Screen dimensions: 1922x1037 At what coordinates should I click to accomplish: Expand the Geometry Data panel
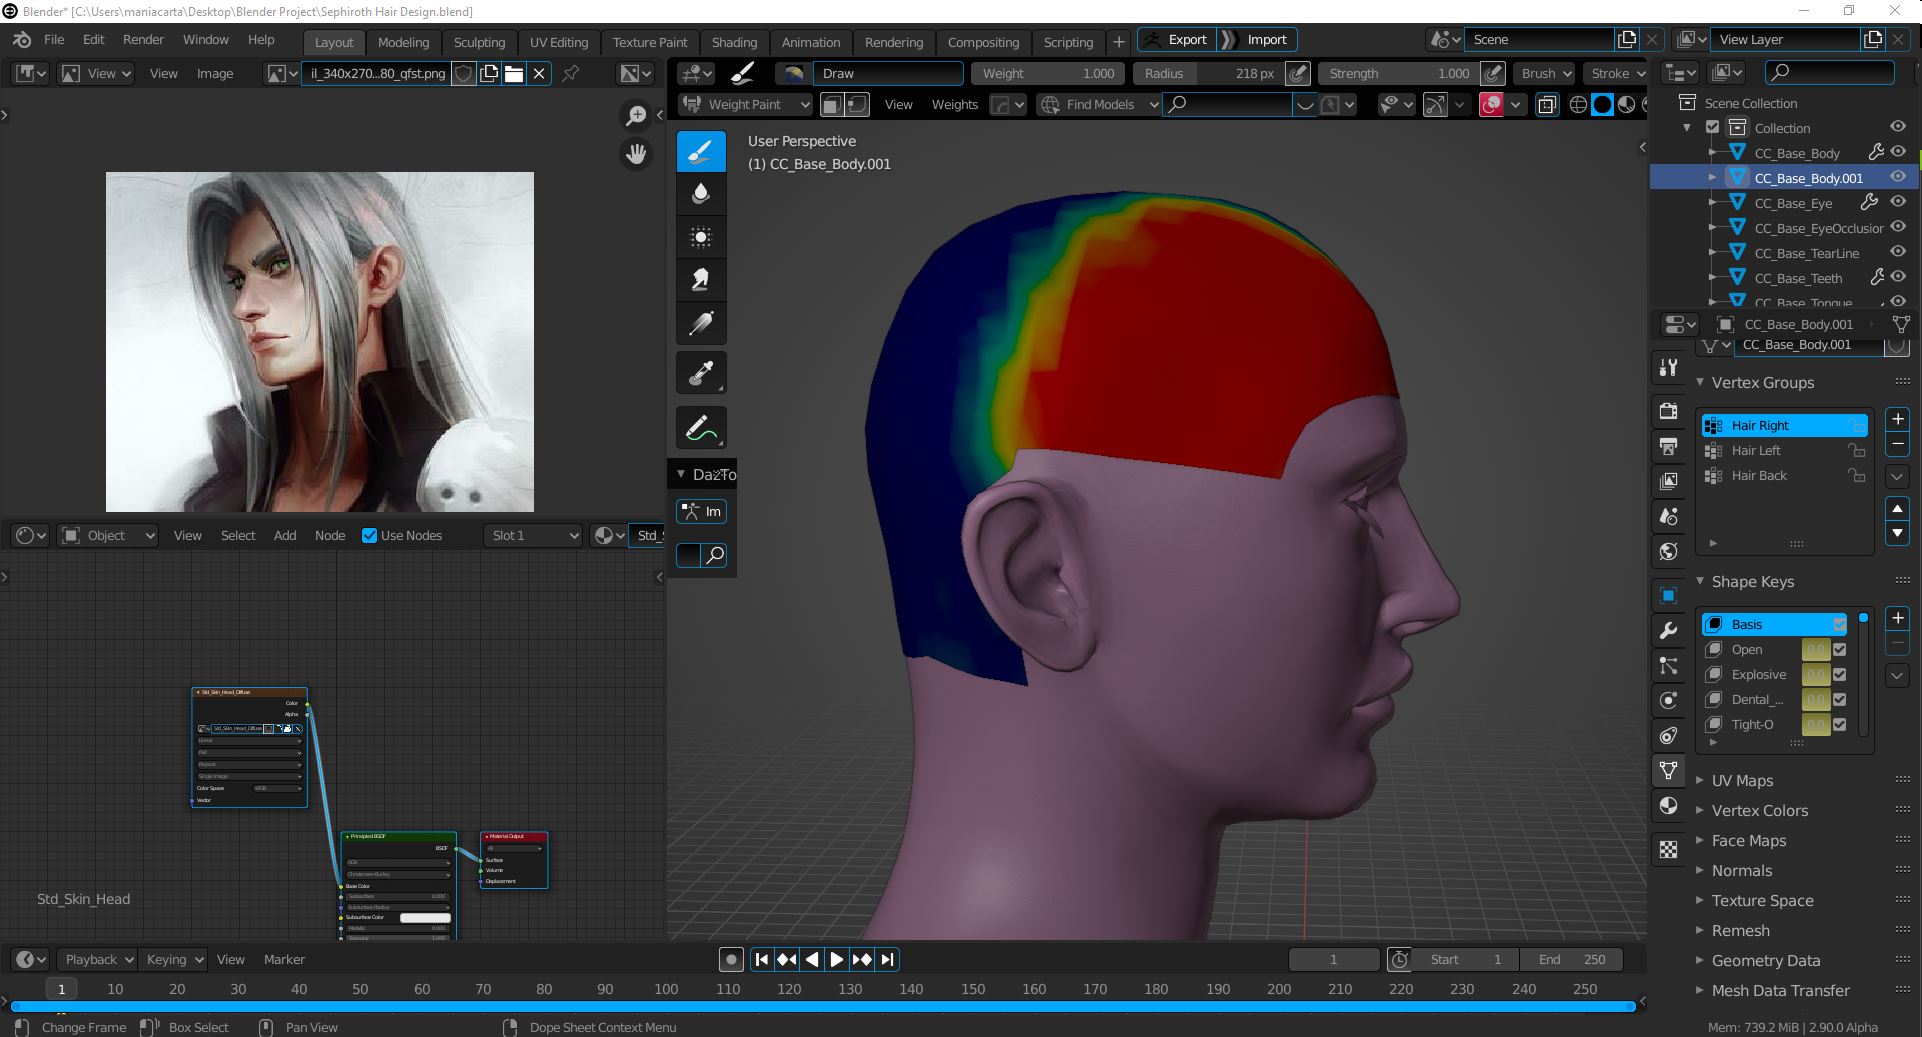pos(1765,960)
